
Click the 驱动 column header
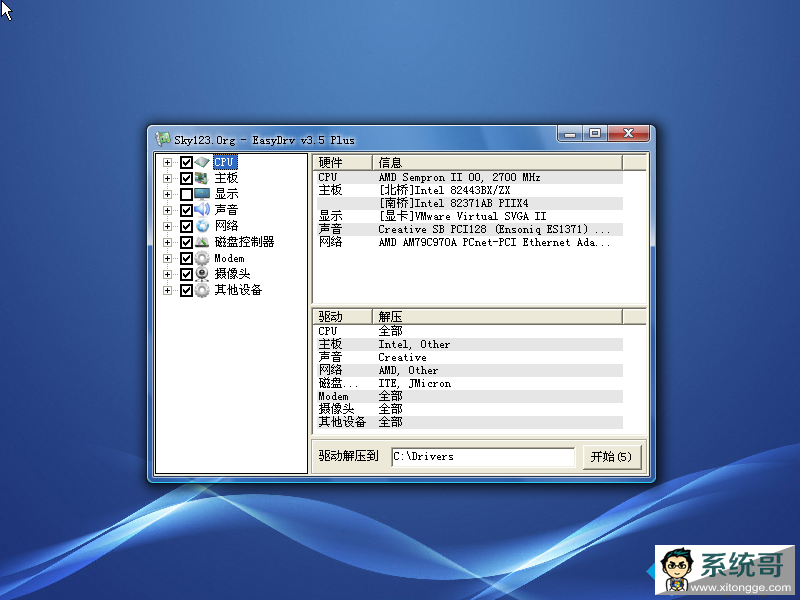pyautogui.click(x=342, y=317)
